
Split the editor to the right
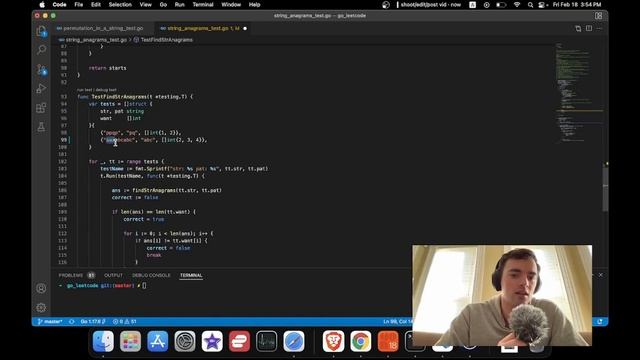click(x=589, y=28)
